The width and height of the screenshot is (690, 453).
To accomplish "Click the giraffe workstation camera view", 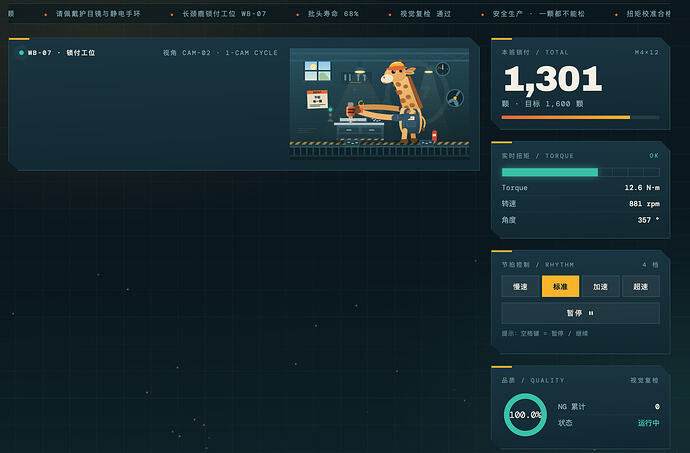I will pos(379,103).
